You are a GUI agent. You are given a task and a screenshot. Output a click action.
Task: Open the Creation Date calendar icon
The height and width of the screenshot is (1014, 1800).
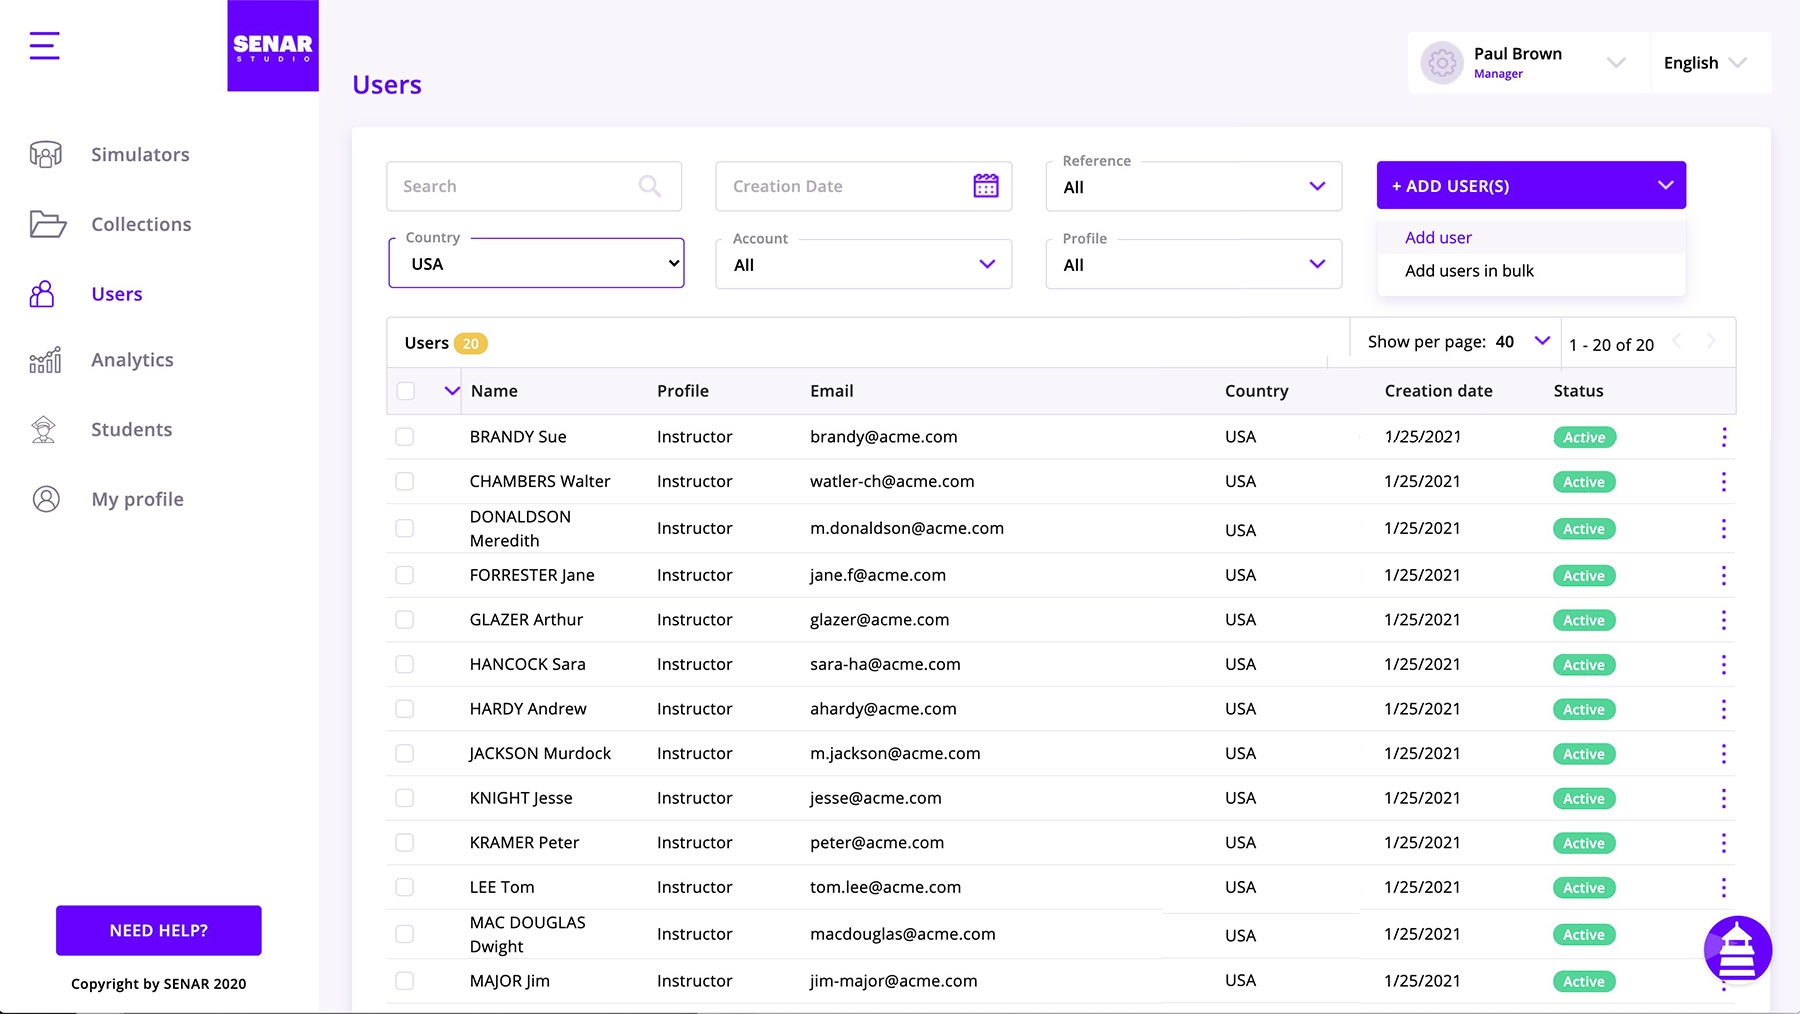point(985,186)
